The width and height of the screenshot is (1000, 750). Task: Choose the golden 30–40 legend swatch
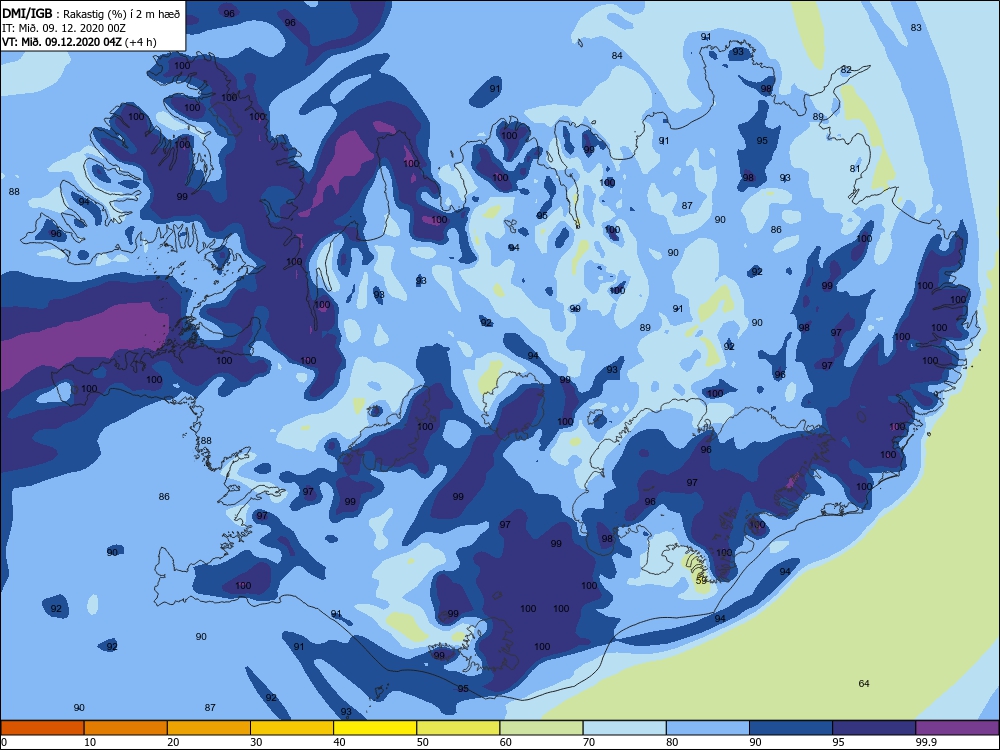pyautogui.click(x=292, y=728)
